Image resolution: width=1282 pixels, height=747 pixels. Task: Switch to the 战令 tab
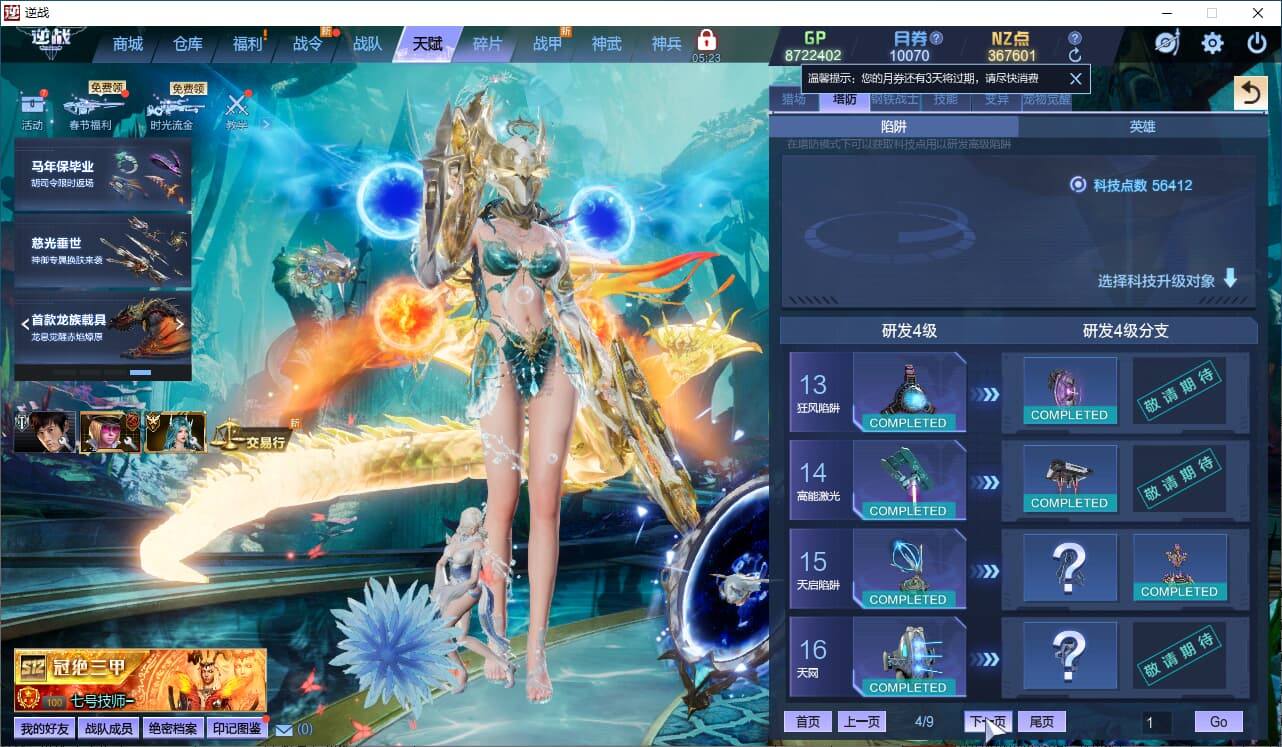(308, 44)
